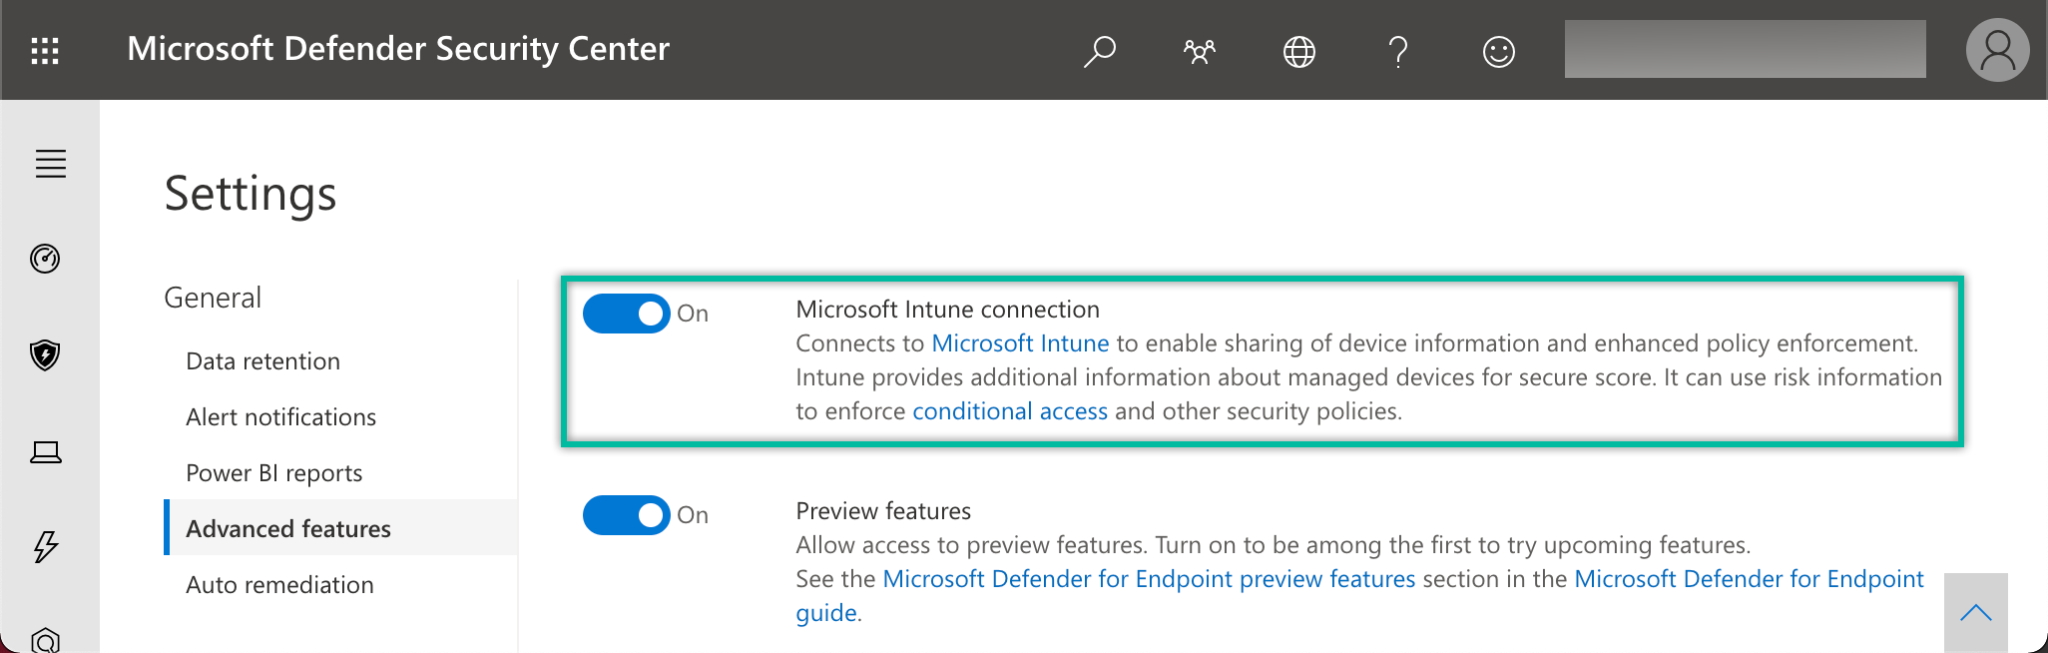Disable the Preview features toggle

pos(626,516)
